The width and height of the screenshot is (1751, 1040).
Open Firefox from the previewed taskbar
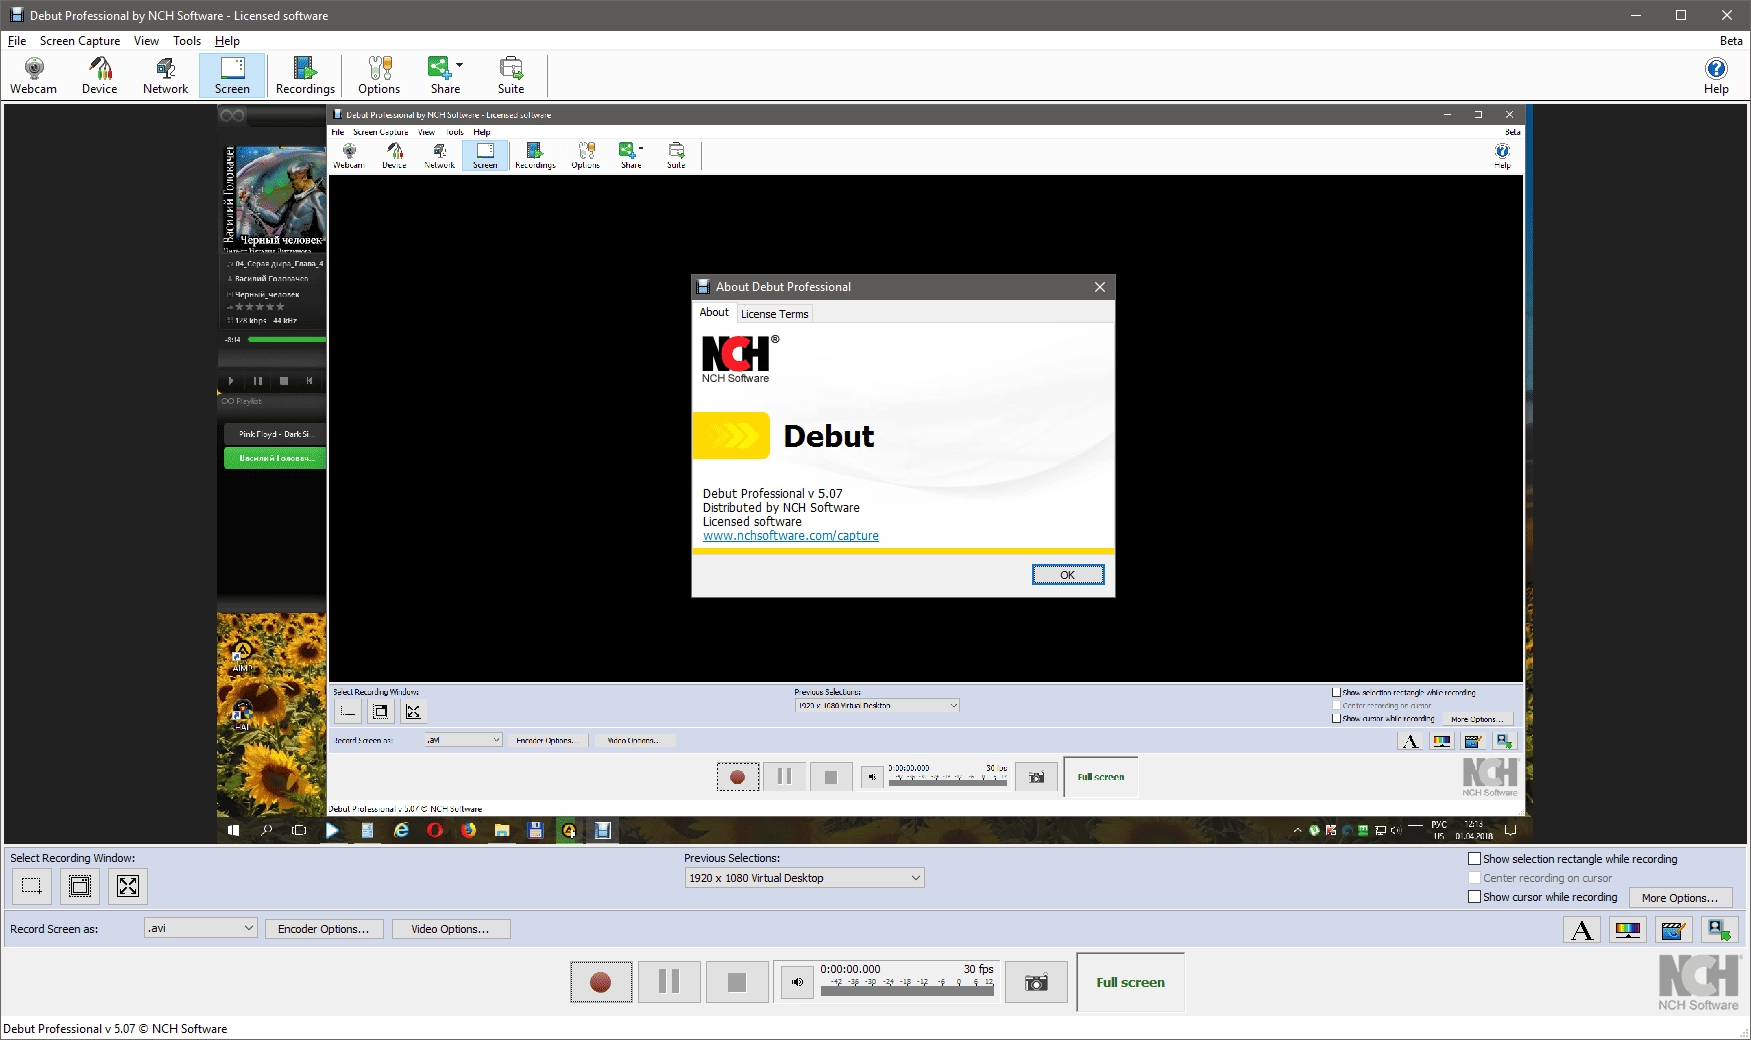coord(468,830)
